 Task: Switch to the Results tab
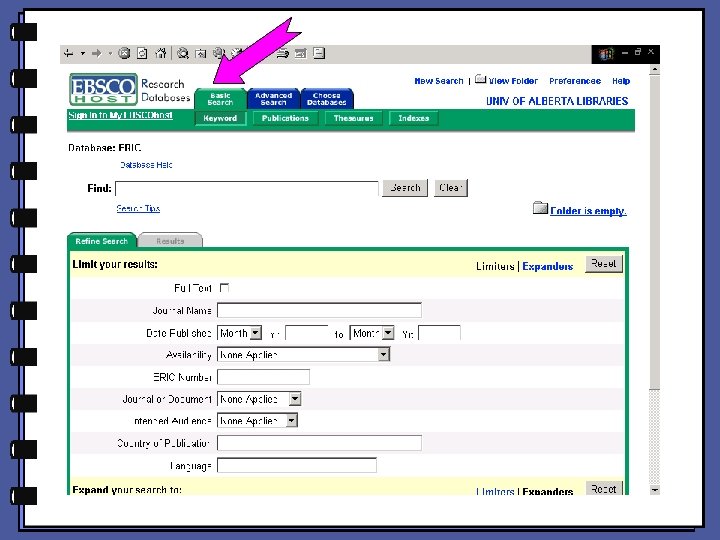170,241
